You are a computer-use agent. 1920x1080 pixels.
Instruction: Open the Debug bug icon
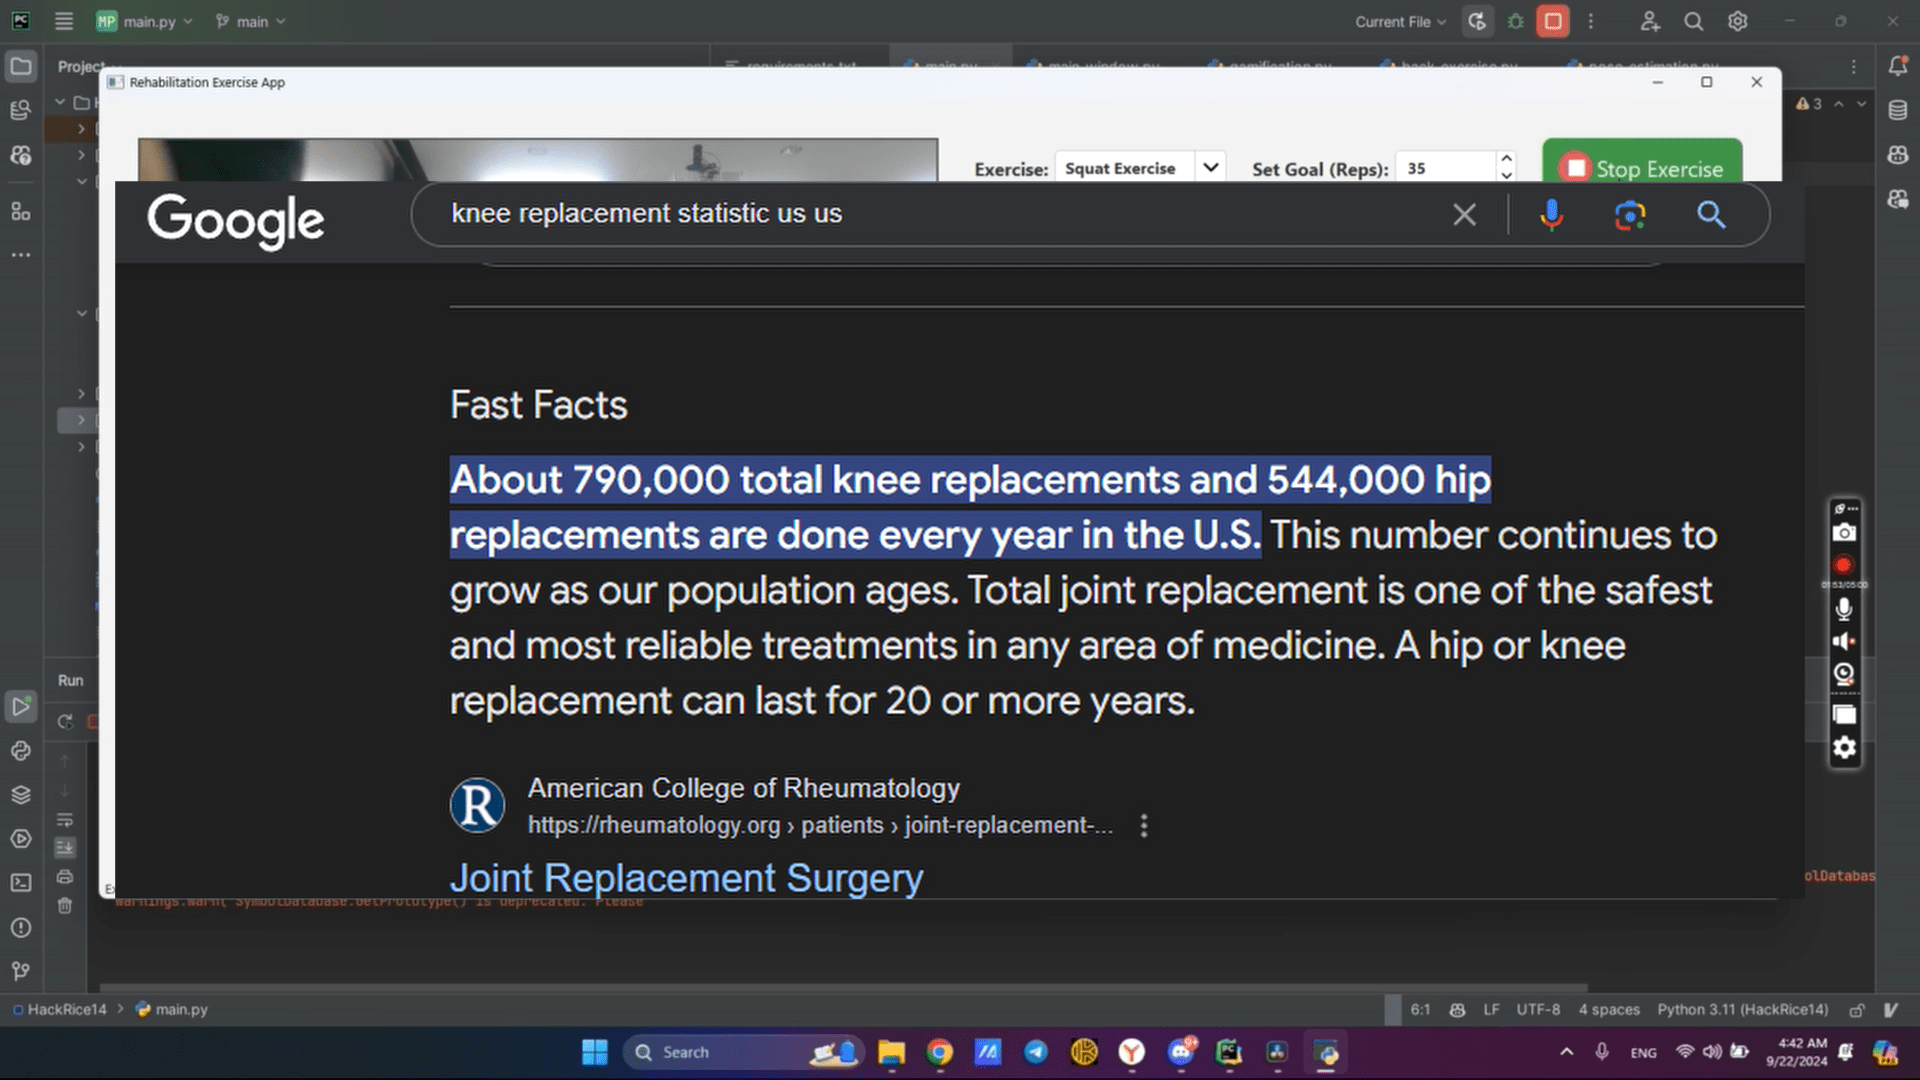pos(1516,21)
